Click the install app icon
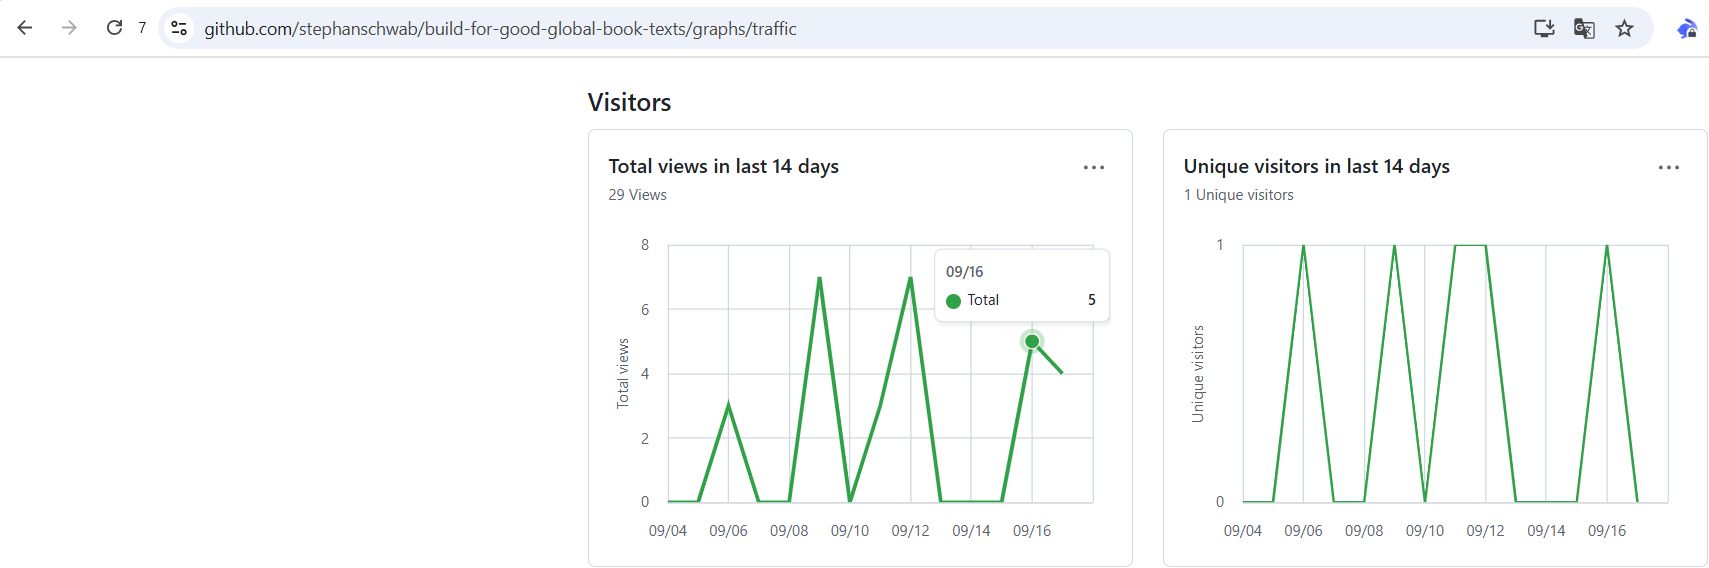This screenshot has width=1709, height=568. point(1544,28)
